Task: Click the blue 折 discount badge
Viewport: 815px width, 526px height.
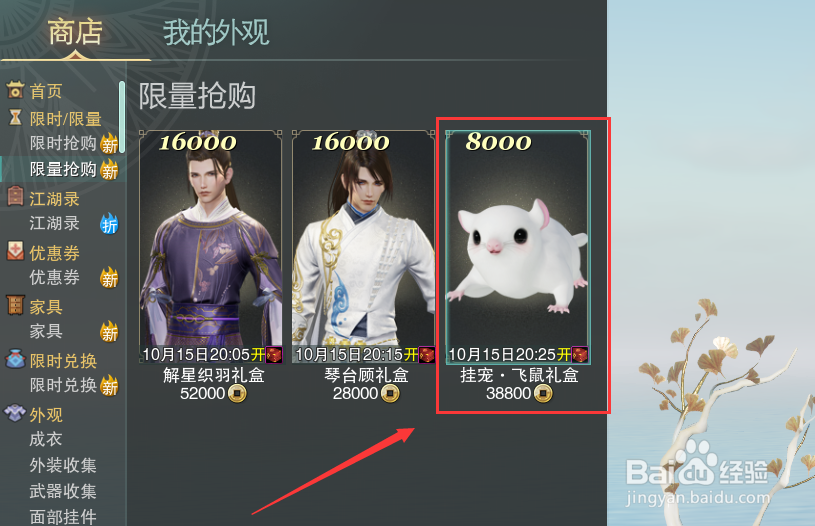Action: [109, 224]
